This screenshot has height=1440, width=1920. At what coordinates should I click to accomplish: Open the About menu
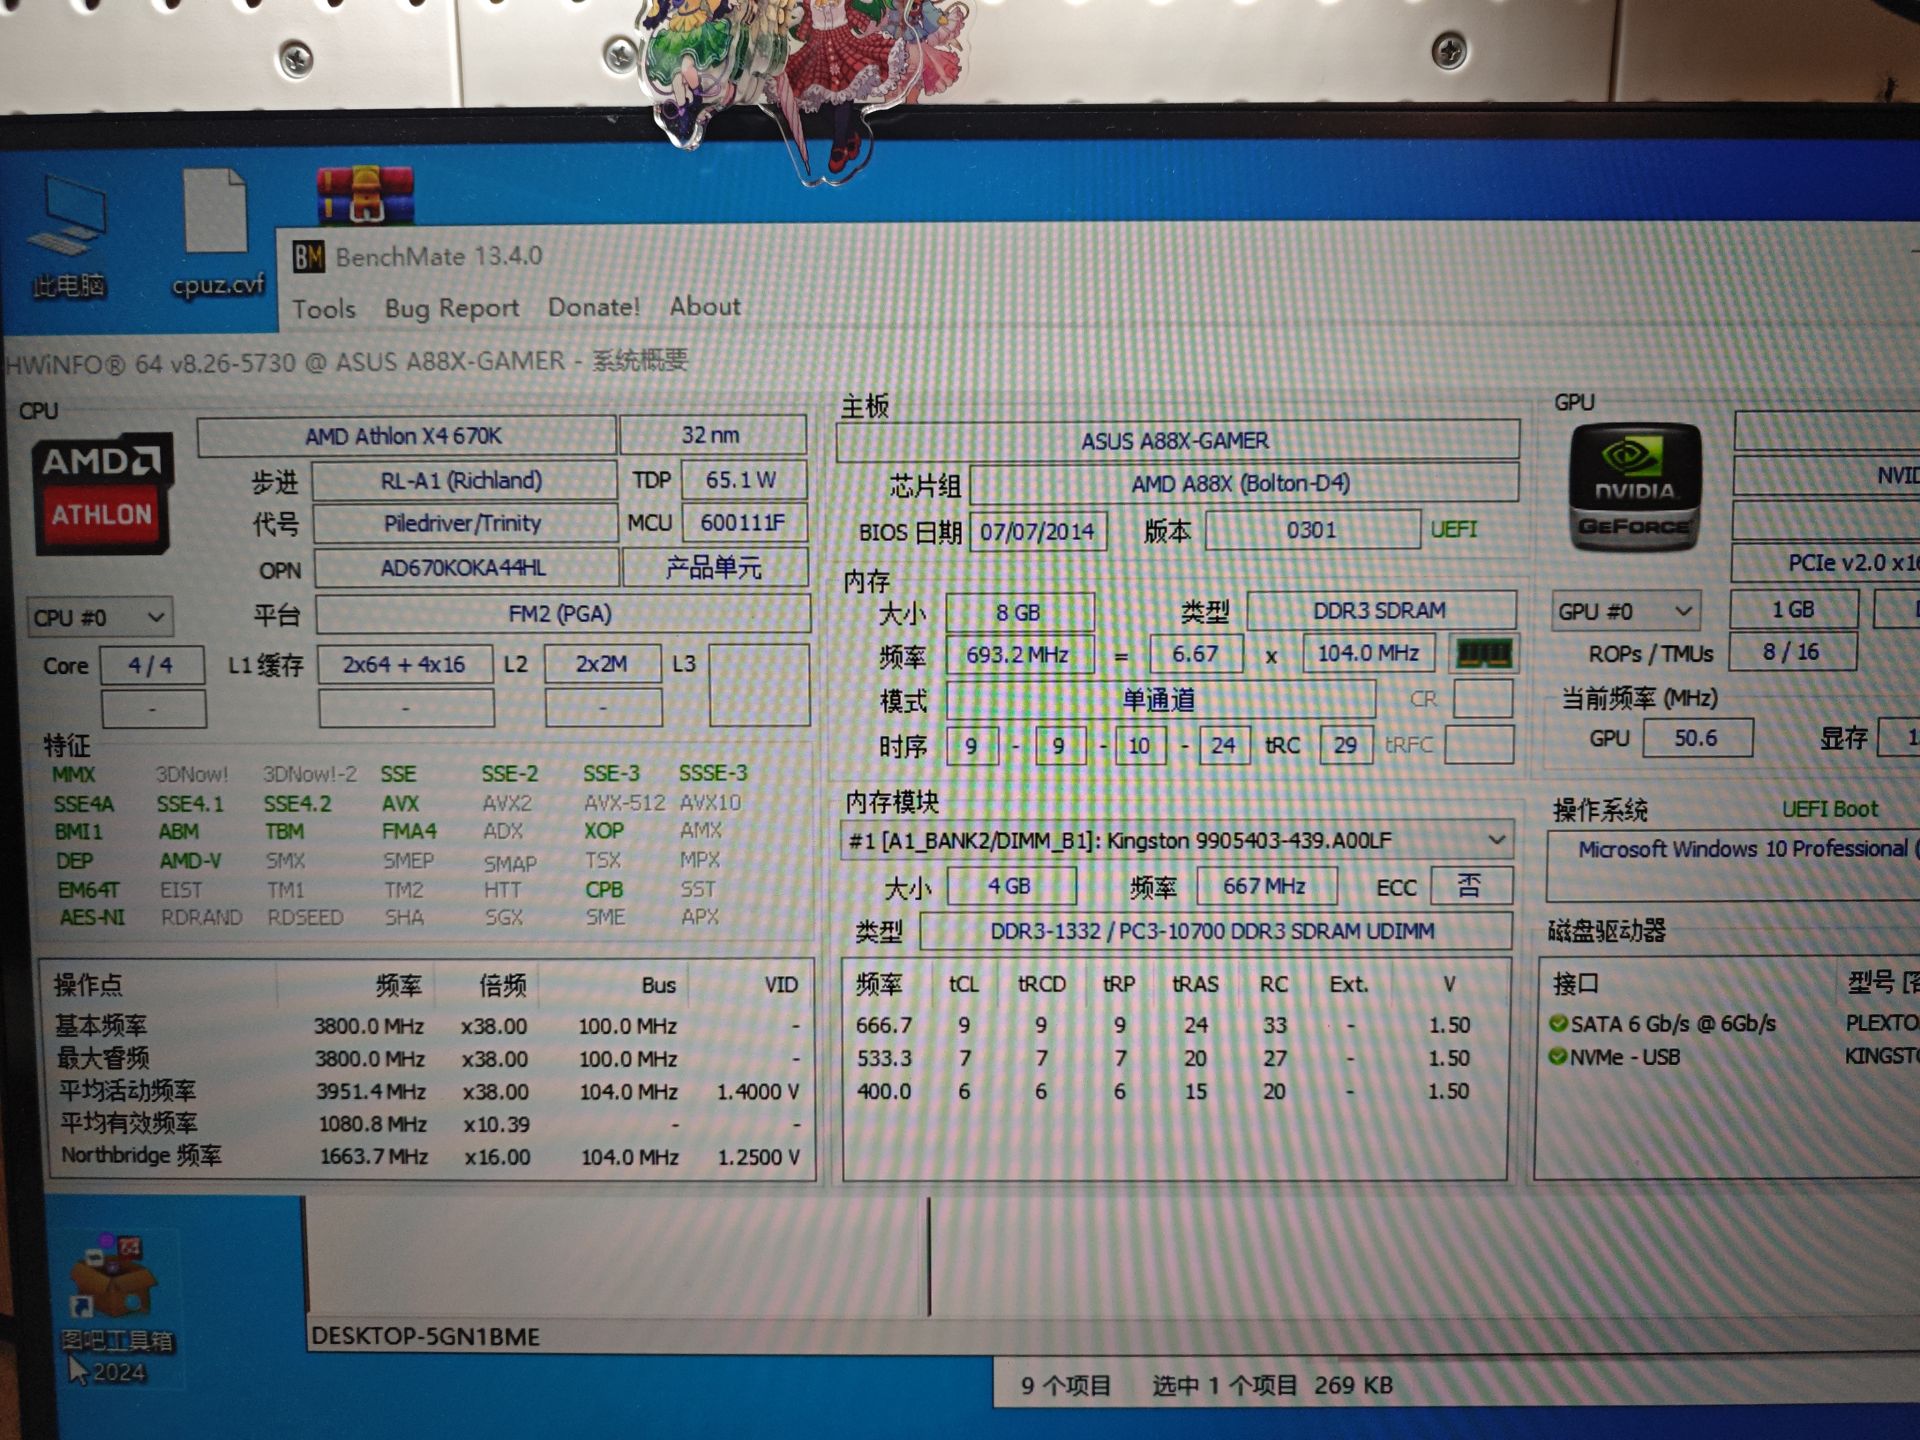click(705, 306)
